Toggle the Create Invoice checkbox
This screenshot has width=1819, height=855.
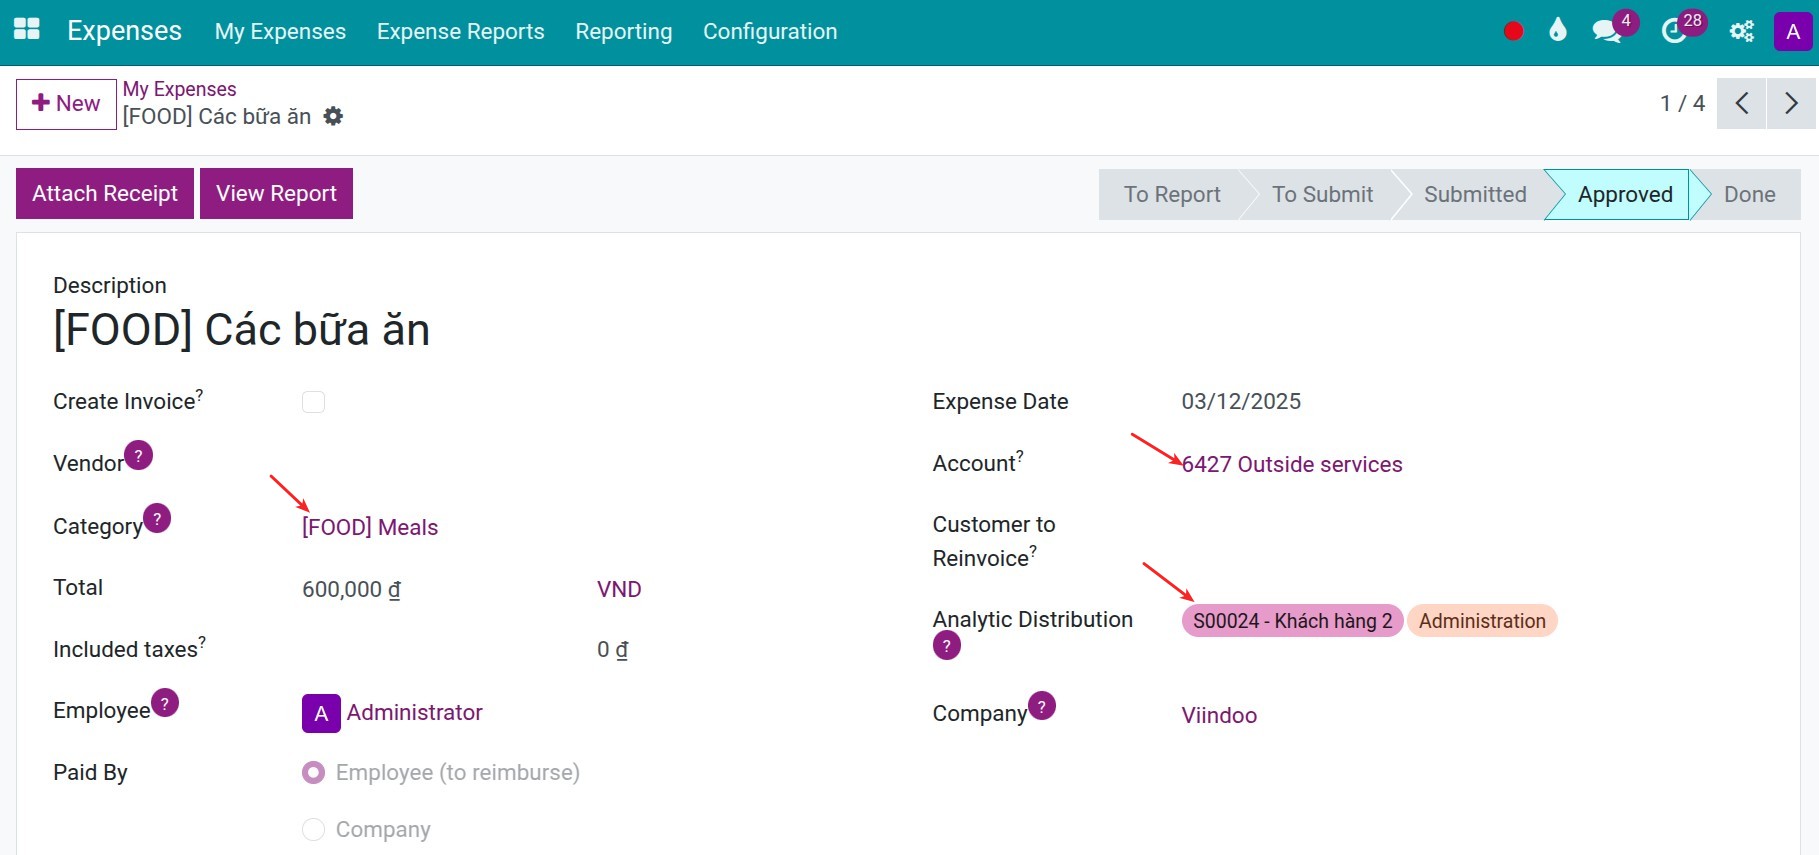[313, 402]
